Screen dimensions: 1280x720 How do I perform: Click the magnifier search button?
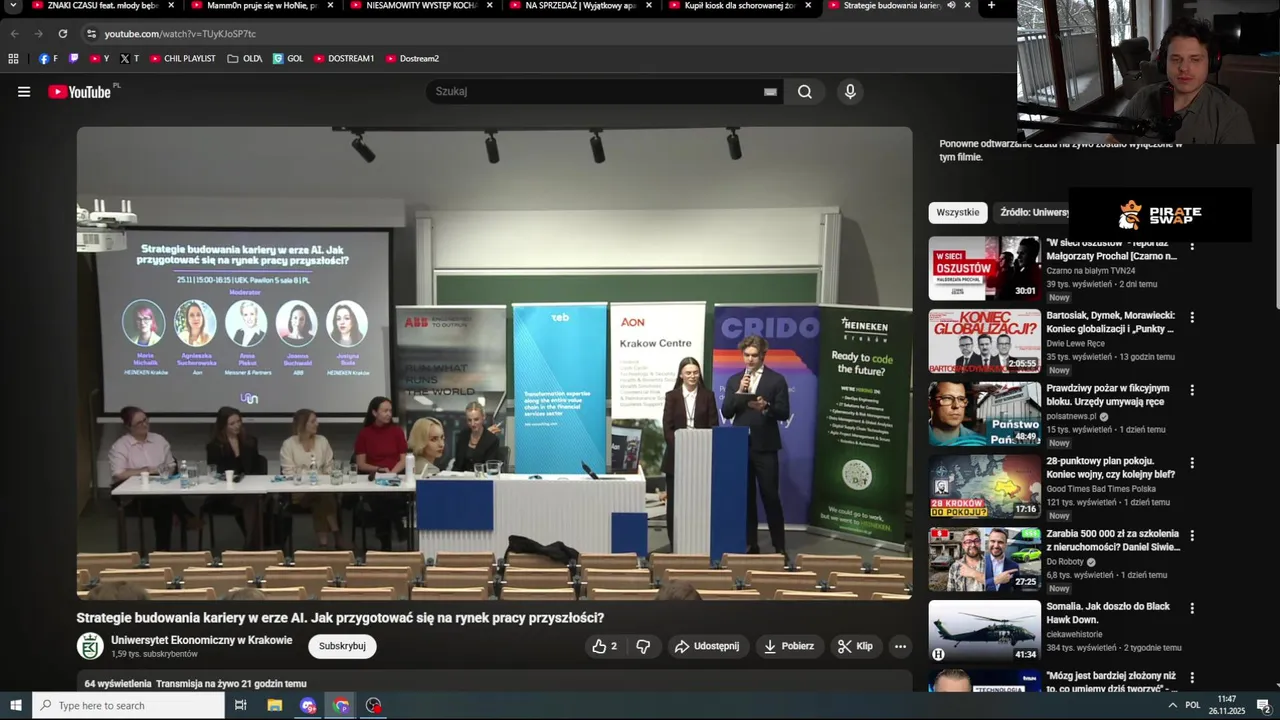[x=805, y=92]
